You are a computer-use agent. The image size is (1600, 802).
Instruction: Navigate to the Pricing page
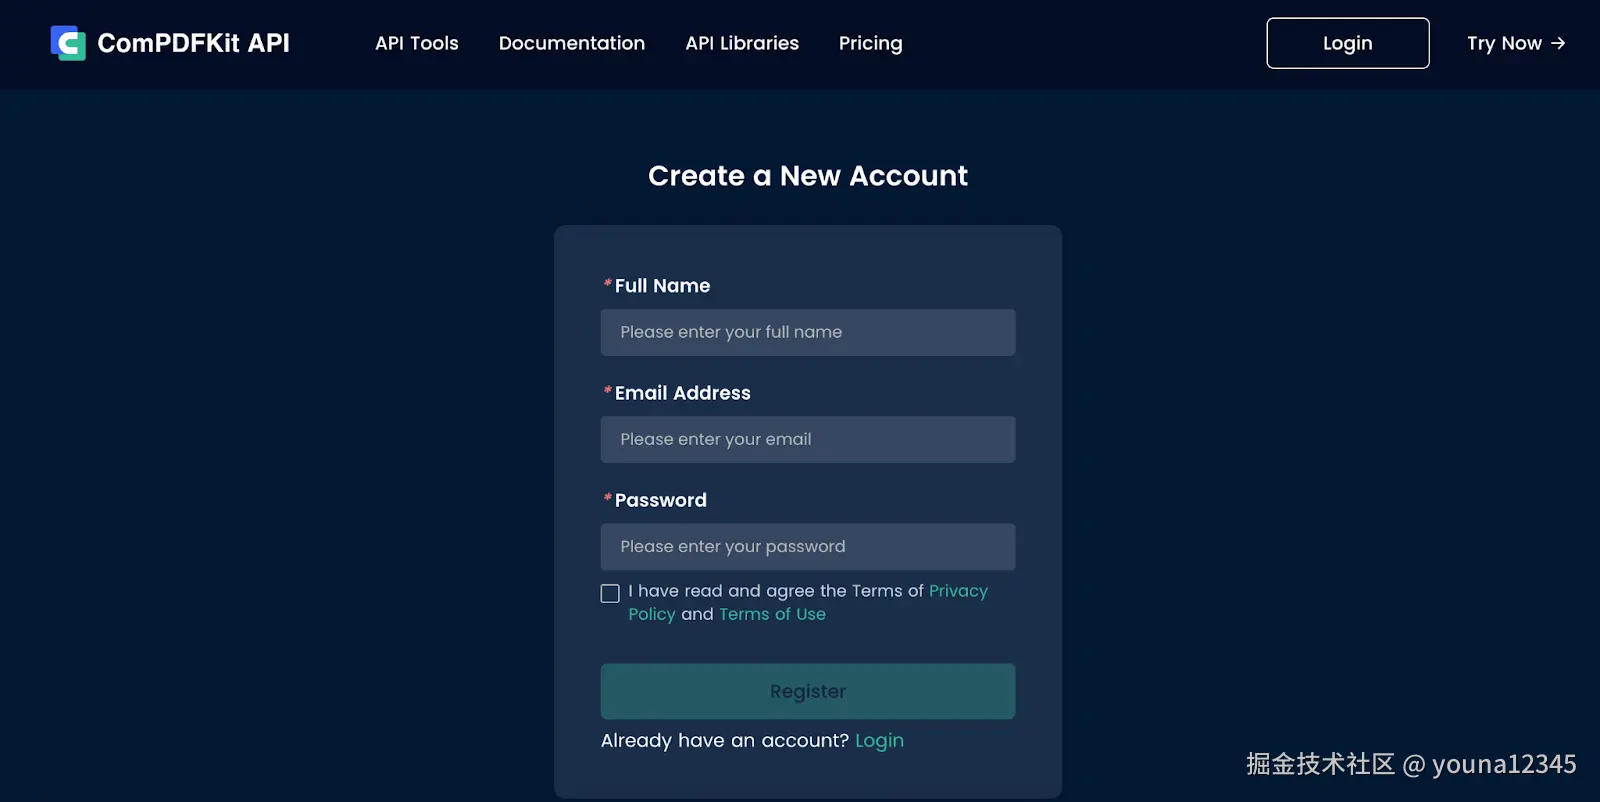tap(870, 43)
